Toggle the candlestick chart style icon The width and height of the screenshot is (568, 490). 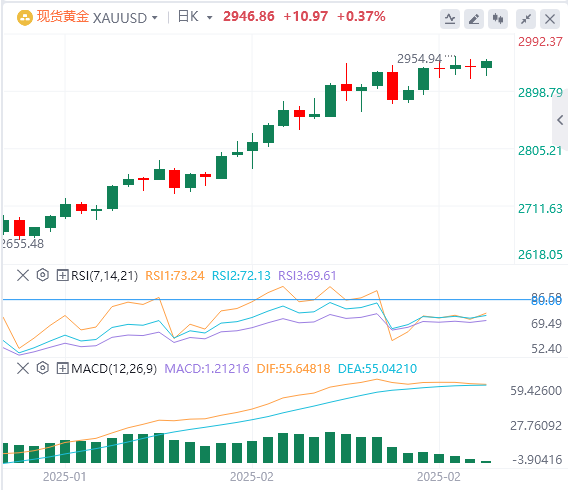[498, 18]
